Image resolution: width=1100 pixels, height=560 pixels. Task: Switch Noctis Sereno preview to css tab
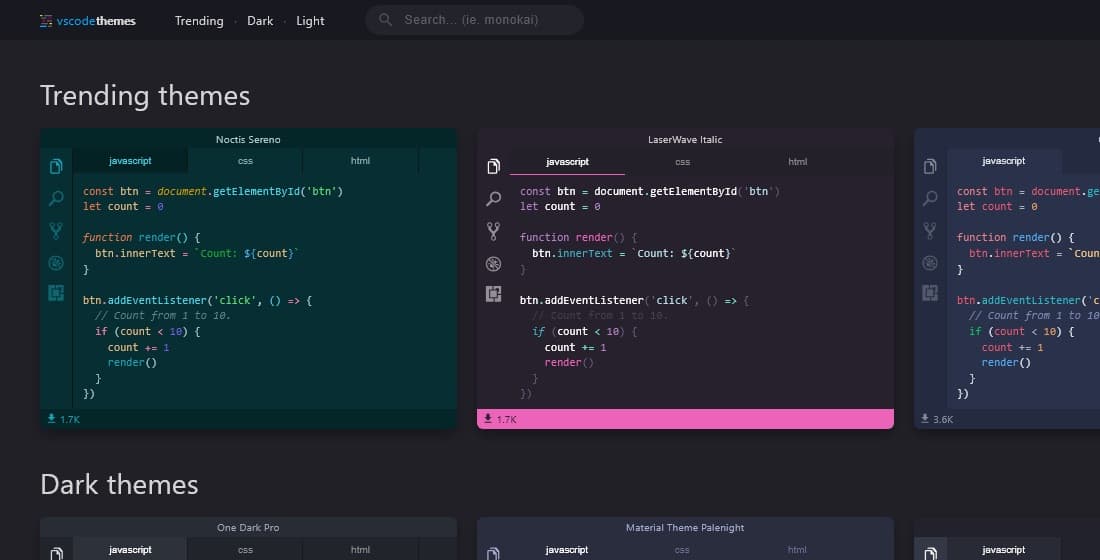pos(245,161)
